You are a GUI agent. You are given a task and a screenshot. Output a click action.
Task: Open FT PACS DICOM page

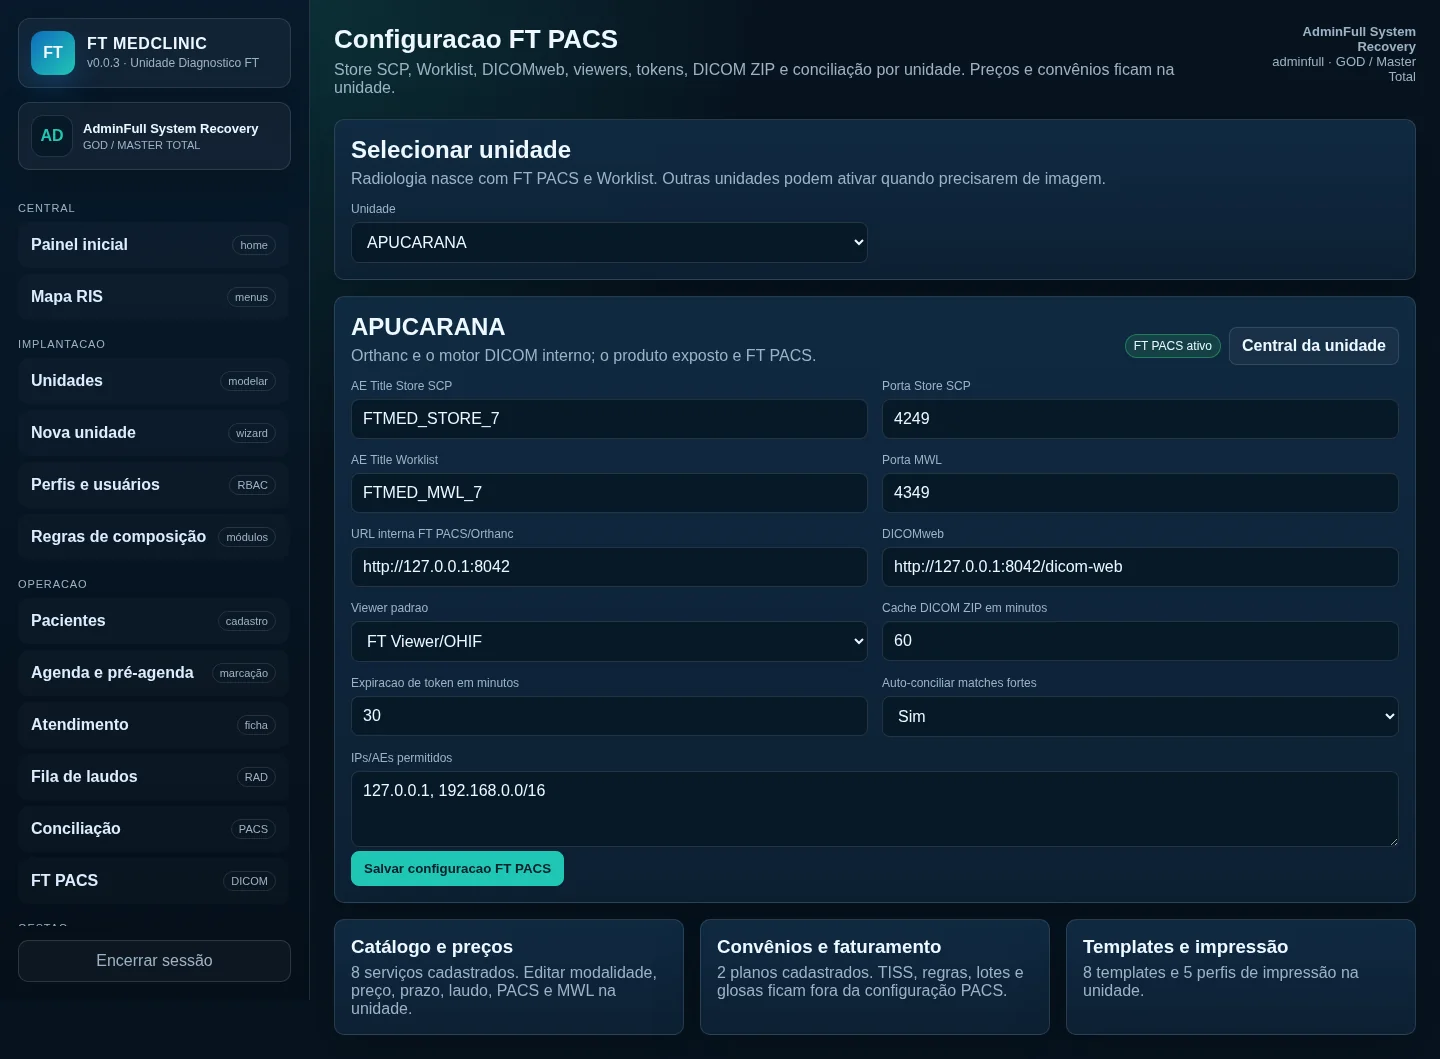[x=153, y=881]
